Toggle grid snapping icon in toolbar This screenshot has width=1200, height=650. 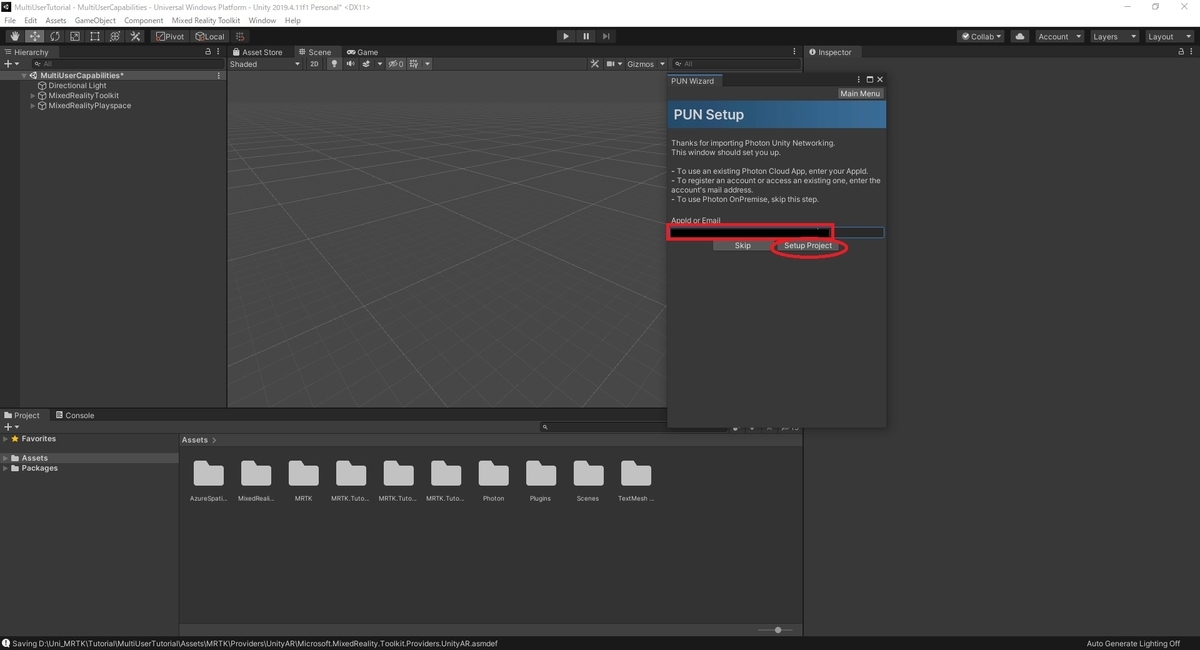pyautogui.click(x=240, y=37)
